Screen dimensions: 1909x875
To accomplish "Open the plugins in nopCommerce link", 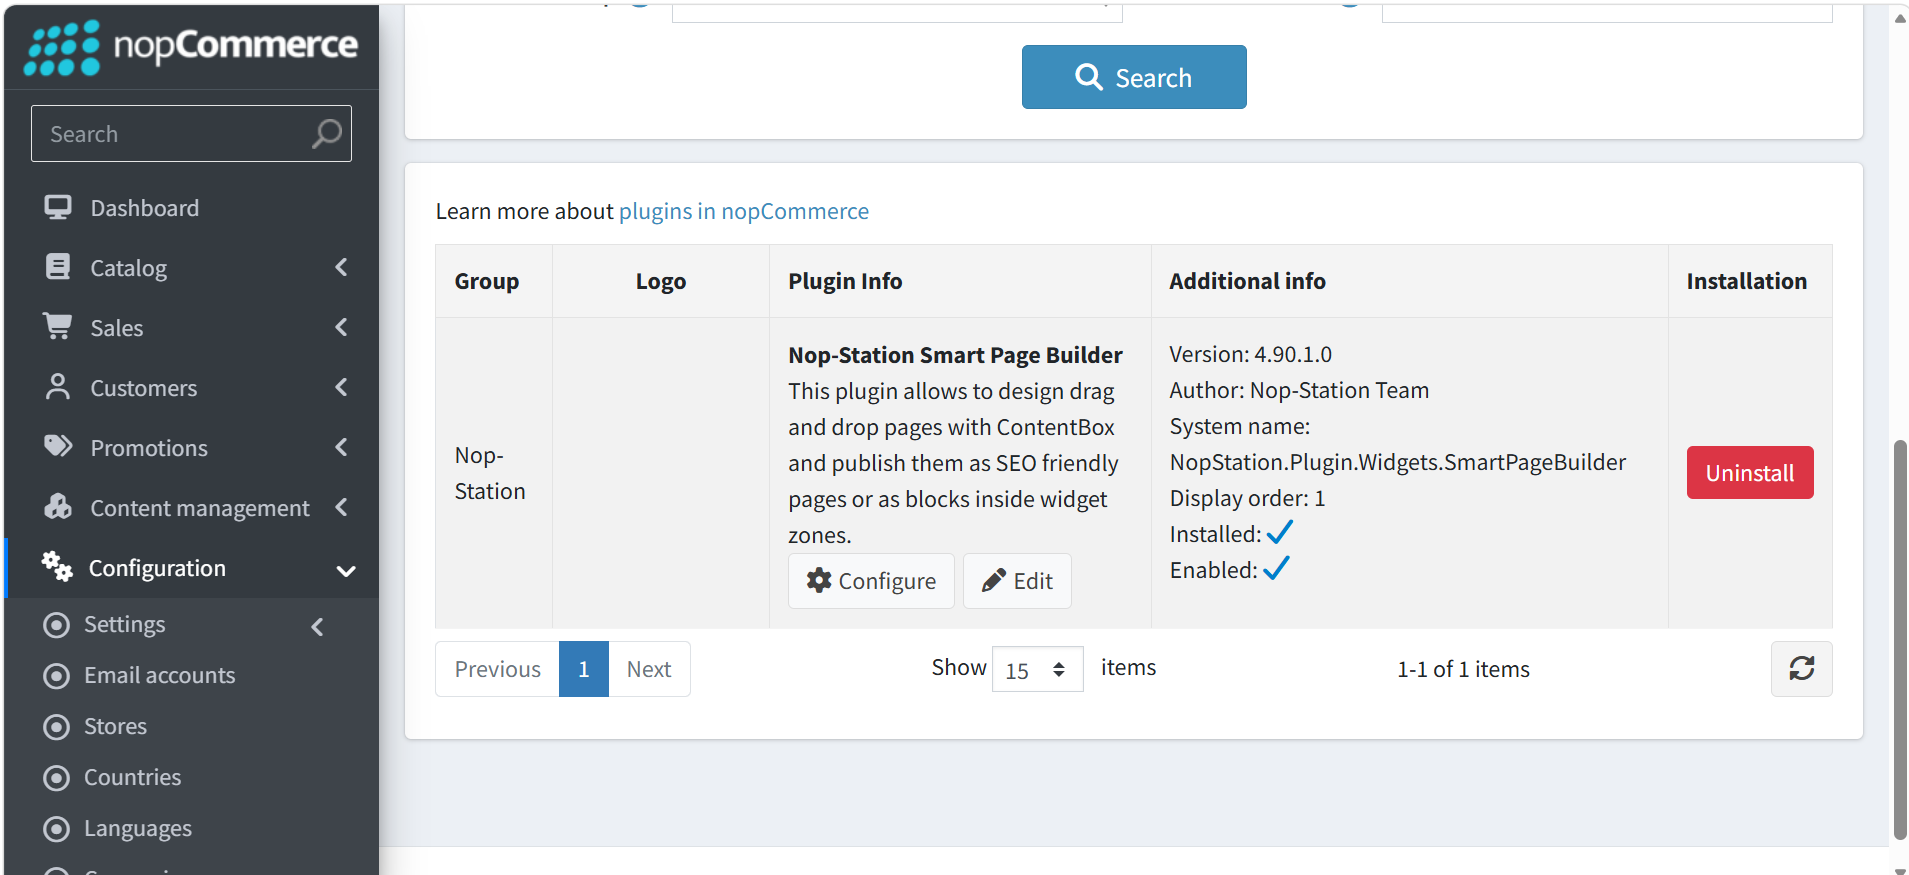I will (x=744, y=211).
